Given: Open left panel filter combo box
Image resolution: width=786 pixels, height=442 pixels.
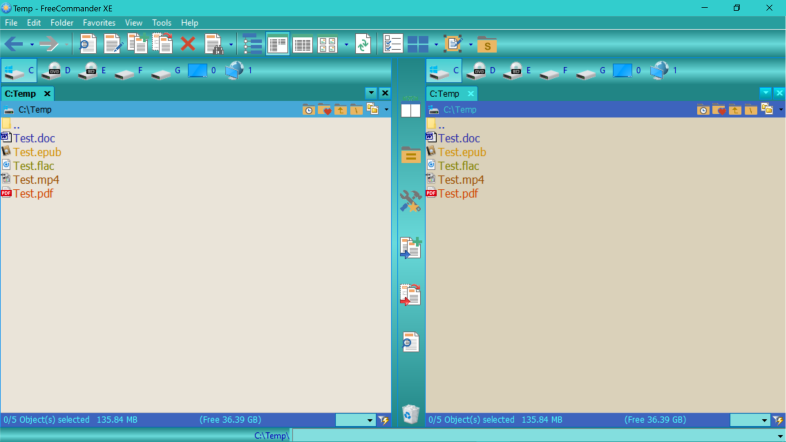Looking at the screenshot, I should click(x=355, y=420).
